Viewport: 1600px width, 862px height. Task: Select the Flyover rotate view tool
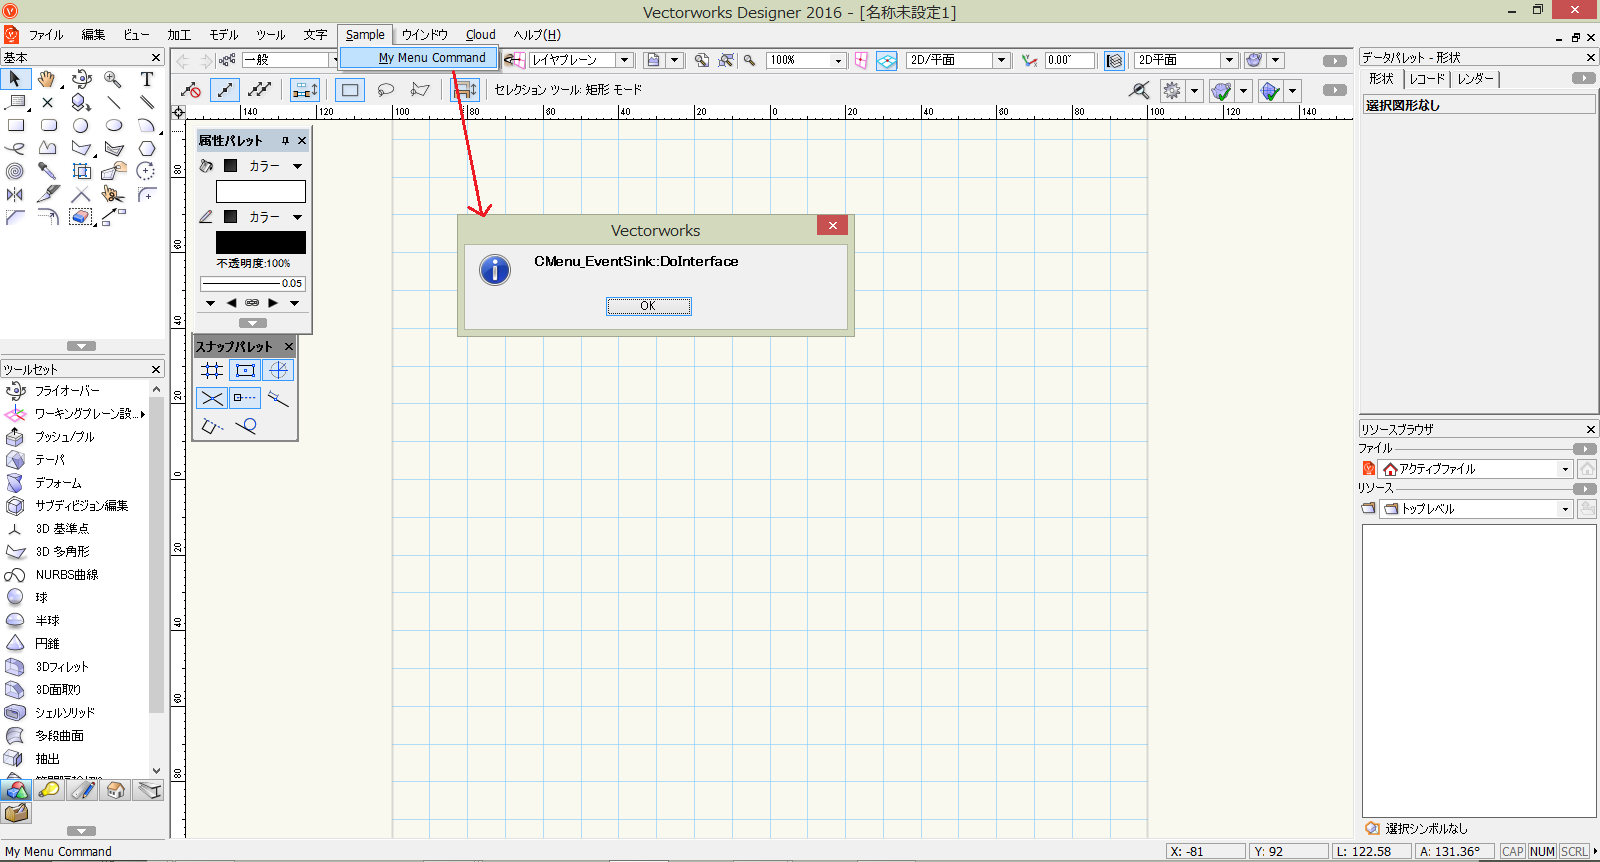point(81,79)
